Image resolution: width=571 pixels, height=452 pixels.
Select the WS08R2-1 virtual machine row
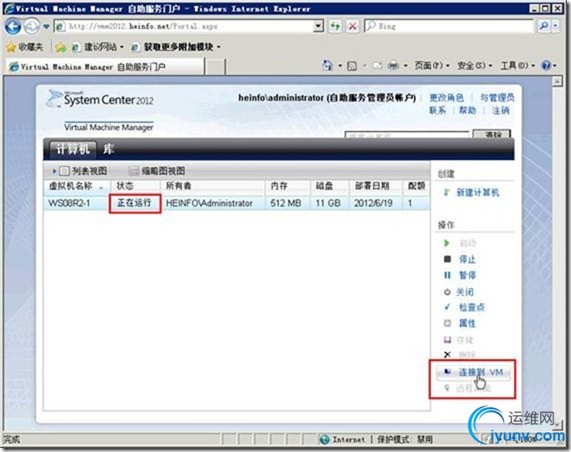click(237, 203)
